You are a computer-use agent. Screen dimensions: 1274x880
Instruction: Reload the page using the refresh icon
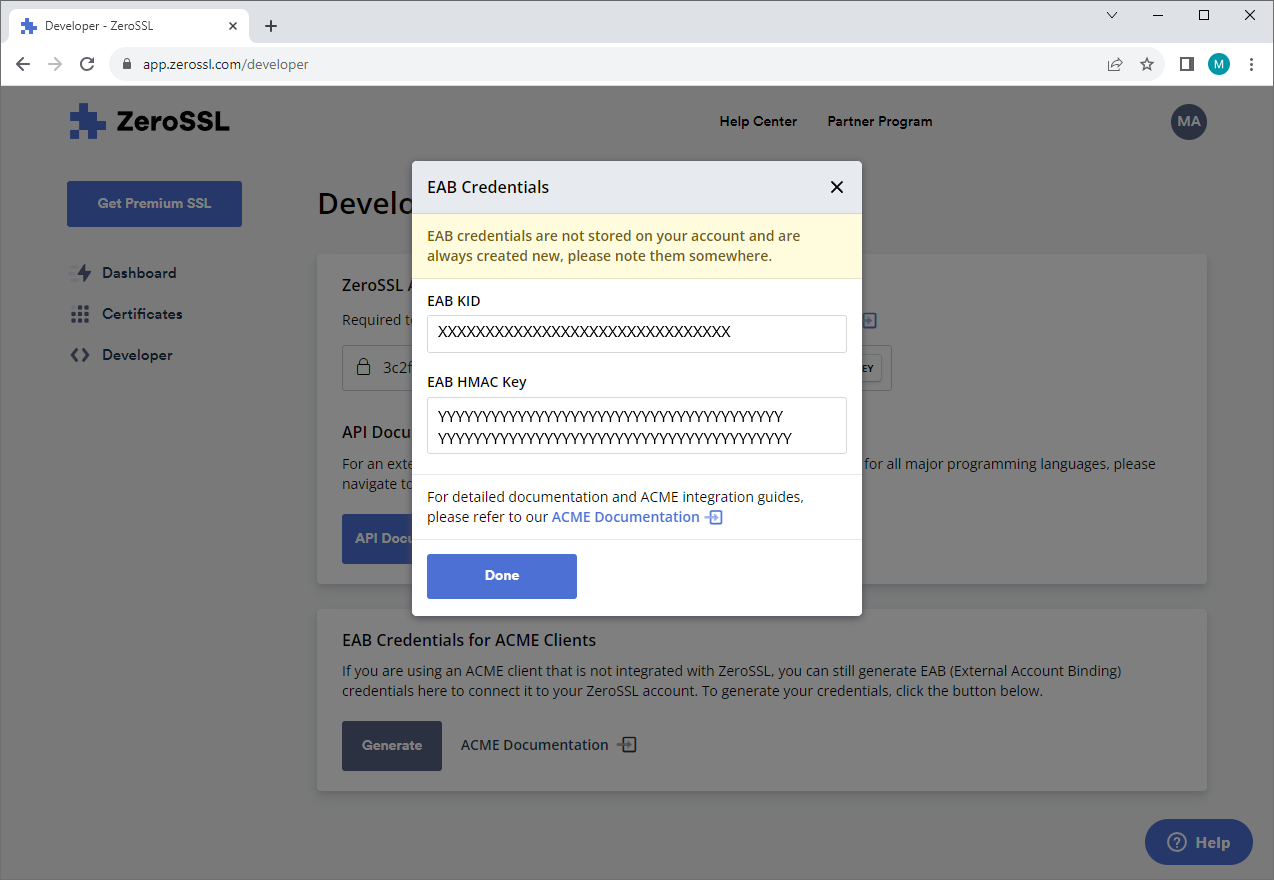tap(87, 63)
